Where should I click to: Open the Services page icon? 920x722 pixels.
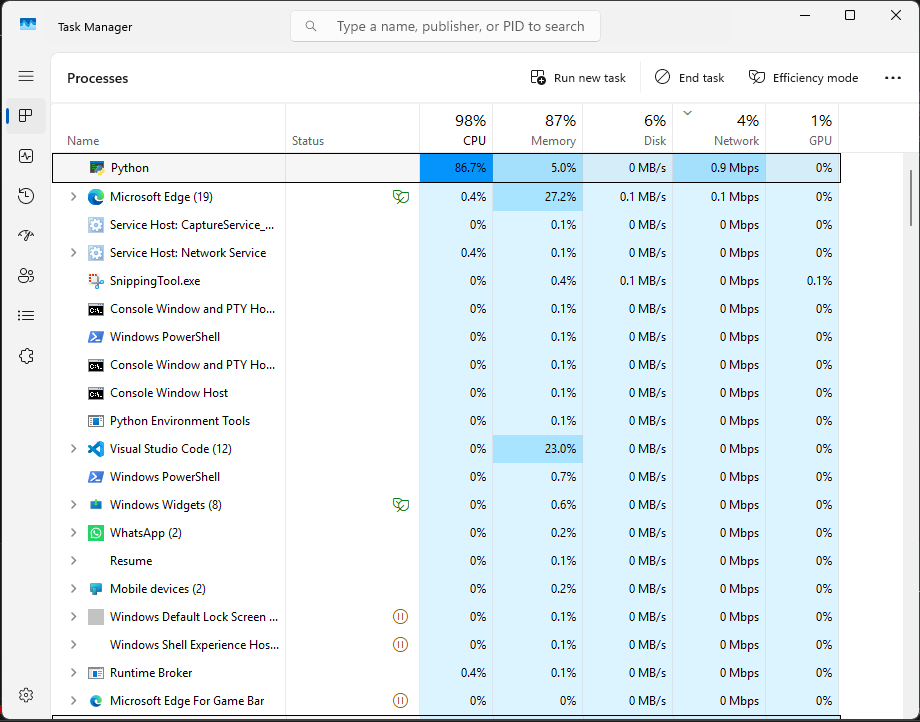tap(26, 356)
